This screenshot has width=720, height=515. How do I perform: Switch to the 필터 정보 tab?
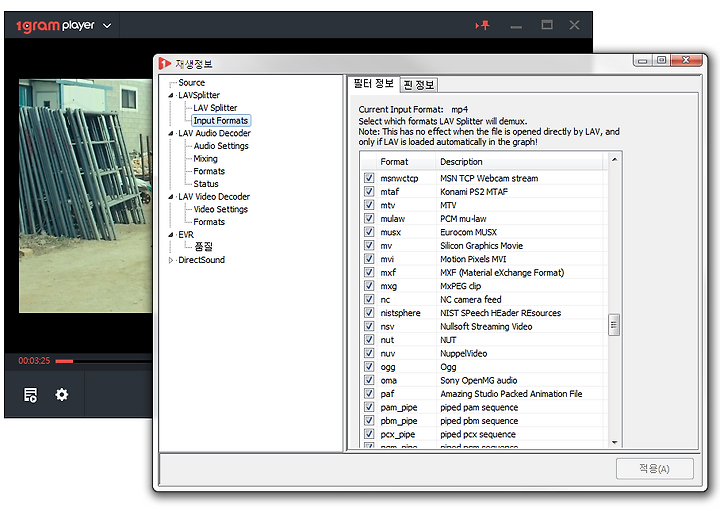click(373, 84)
